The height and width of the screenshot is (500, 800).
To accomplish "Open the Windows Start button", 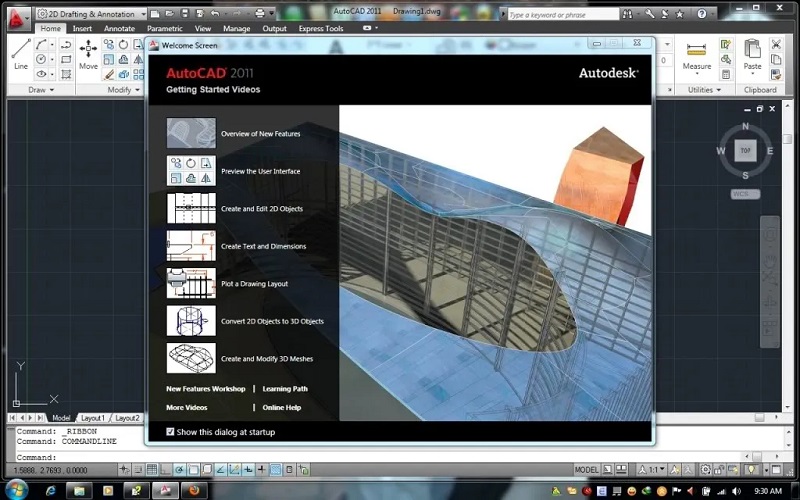I will click(17, 490).
